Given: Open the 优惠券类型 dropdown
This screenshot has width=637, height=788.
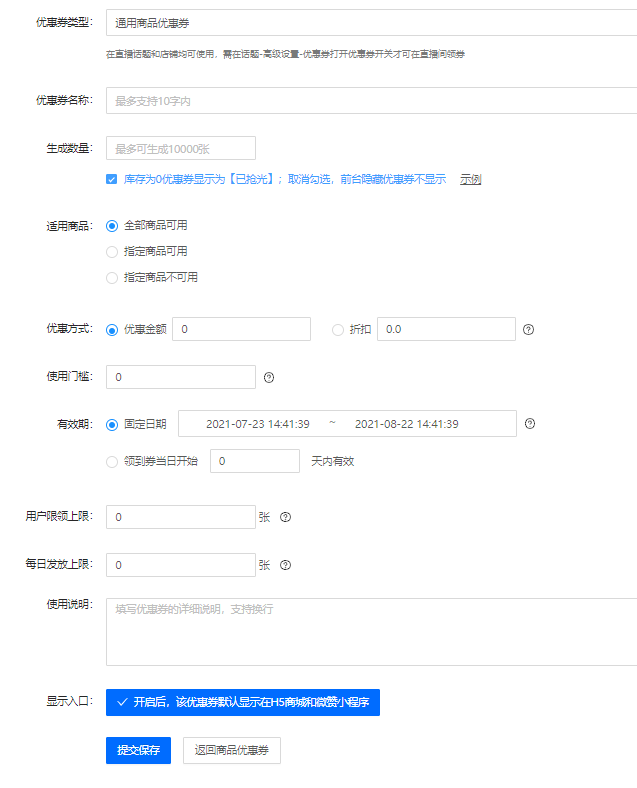Looking at the screenshot, I should tap(371, 23).
